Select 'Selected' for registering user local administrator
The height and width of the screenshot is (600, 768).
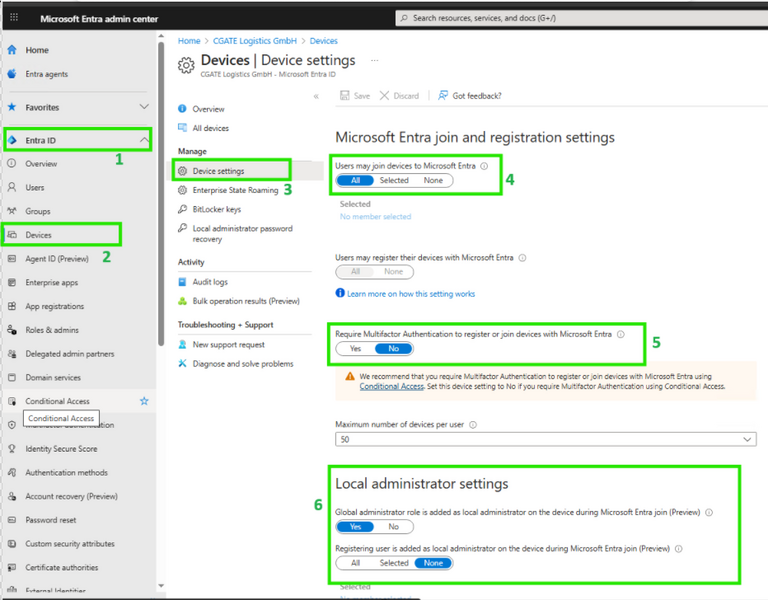pyautogui.click(x=394, y=563)
